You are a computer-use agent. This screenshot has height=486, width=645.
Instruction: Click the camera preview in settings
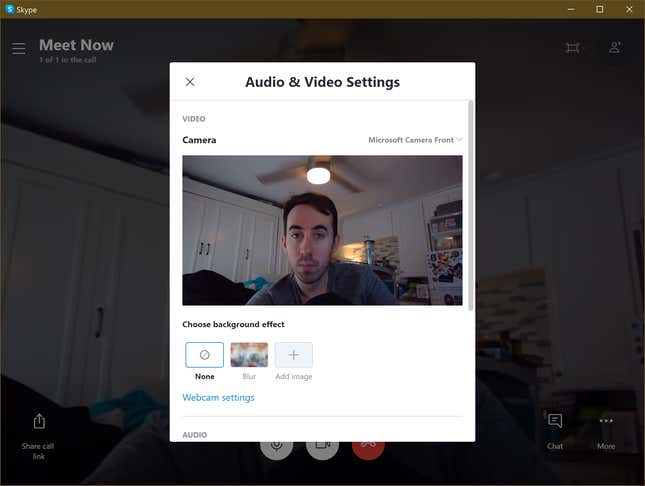coord(322,230)
